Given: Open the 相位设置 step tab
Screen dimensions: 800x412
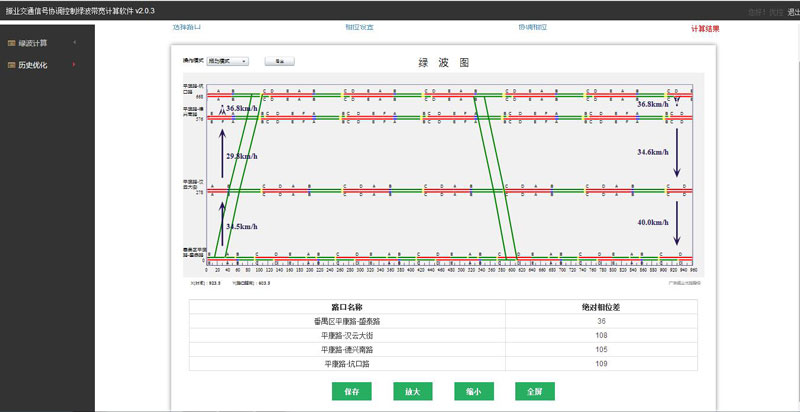Looking at the screenshot, I should pos(359,28).
